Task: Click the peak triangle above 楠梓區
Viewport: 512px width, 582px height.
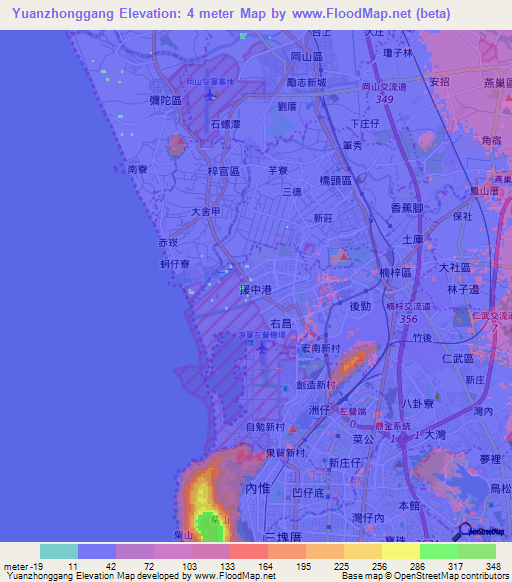Action: (344, 256)
